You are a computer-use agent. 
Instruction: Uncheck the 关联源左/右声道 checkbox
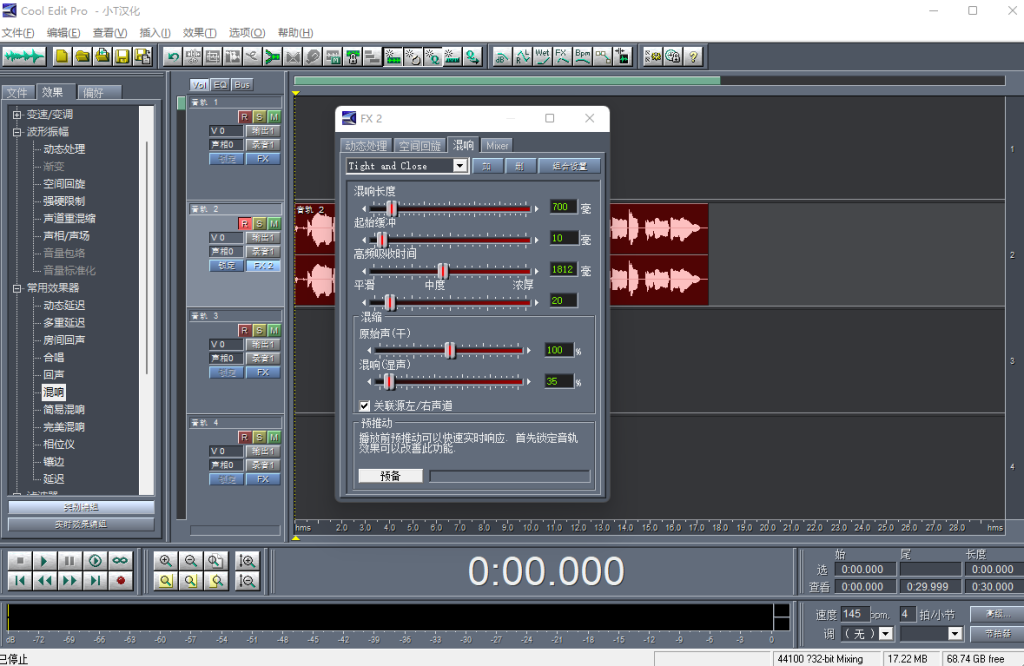point(365,406)
